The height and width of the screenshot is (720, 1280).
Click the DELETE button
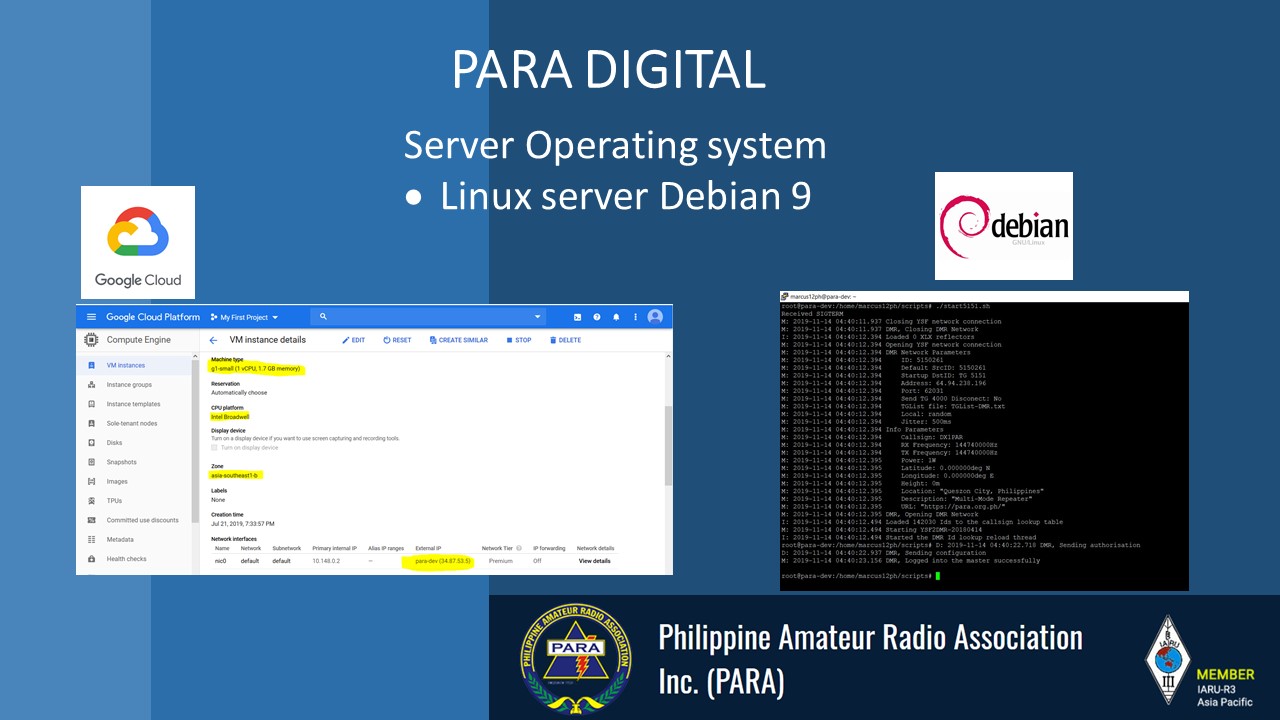(566, 340)
